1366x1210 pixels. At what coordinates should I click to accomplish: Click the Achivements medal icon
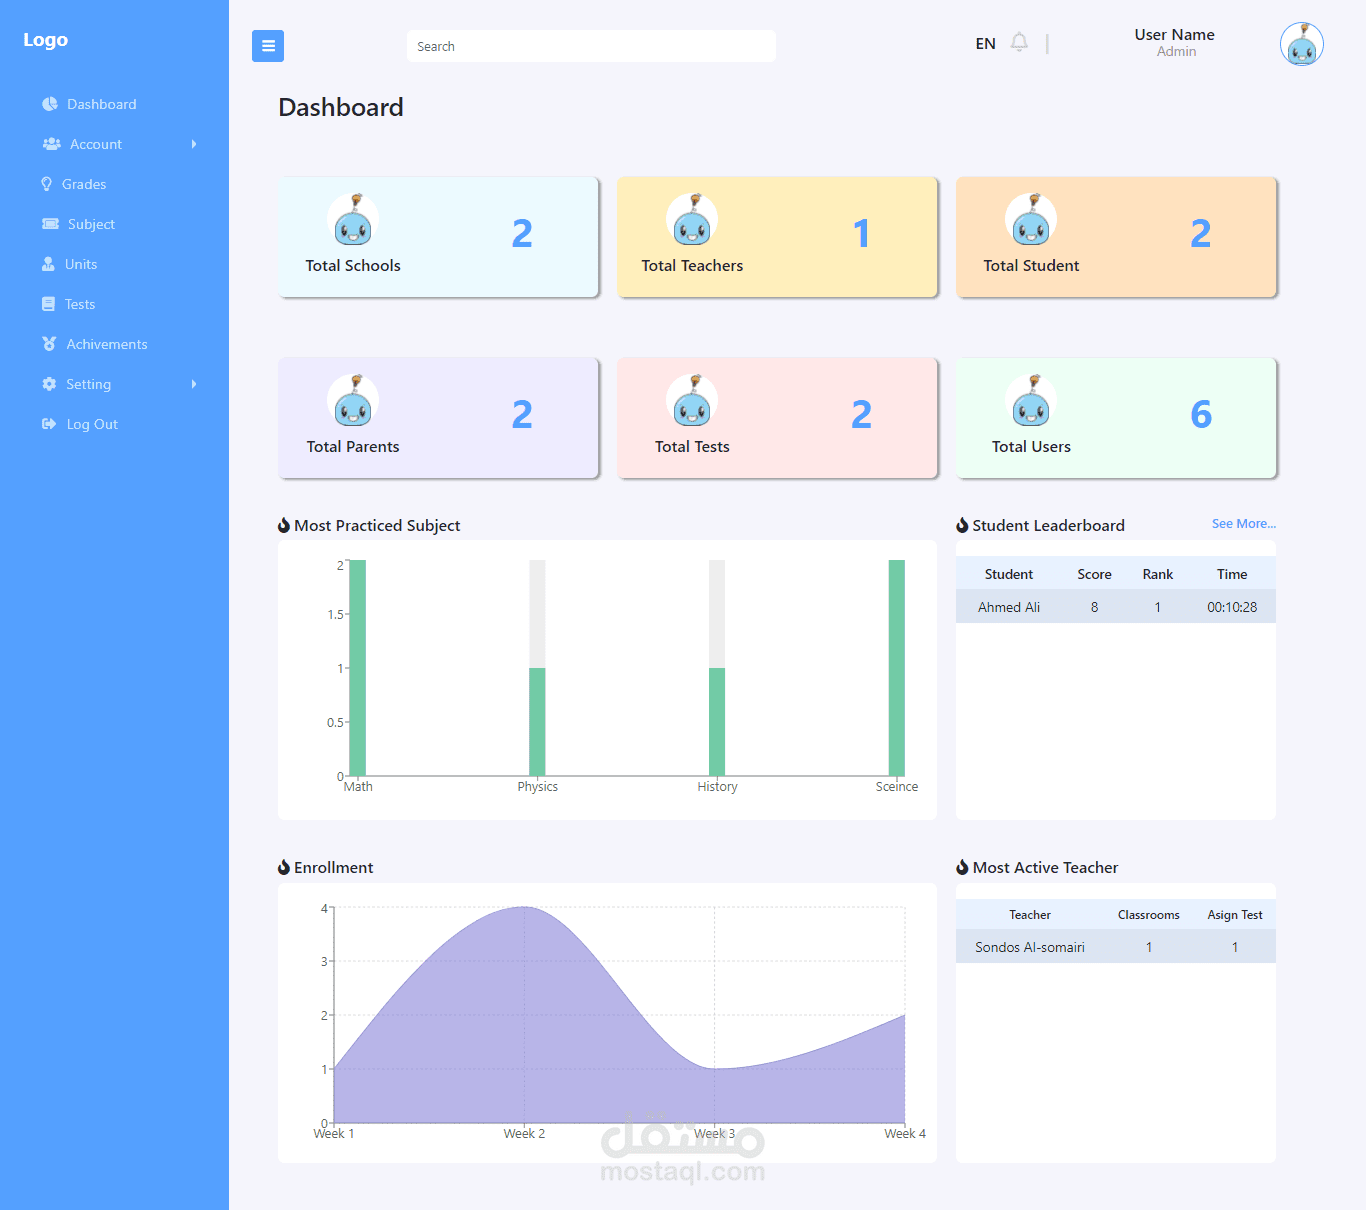click(49, 344)
